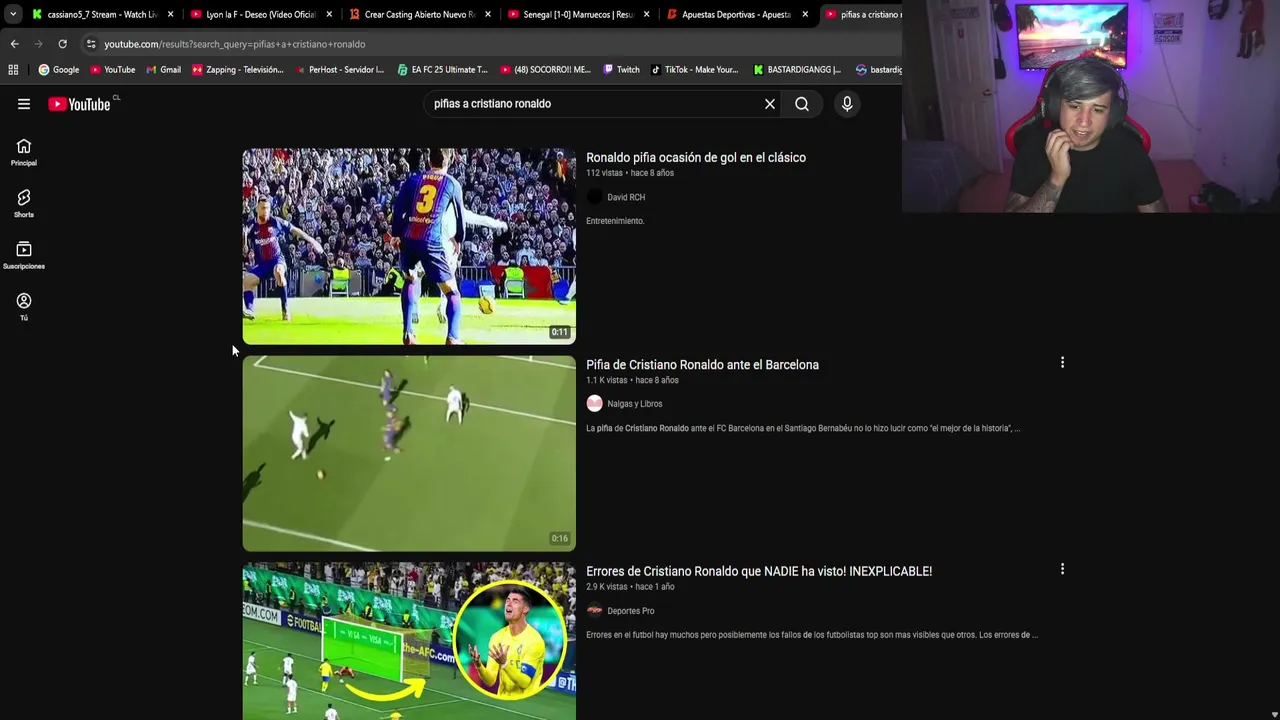
Task: Open the Zapping - Televisión bookmark
Action: pyautogui.click(x=237, y=70)
